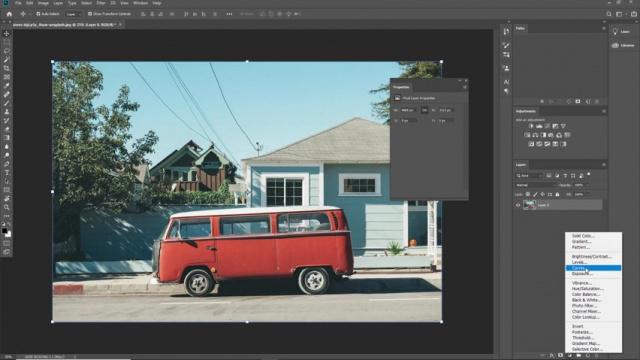Click the Home icon in options bar

[x=9, y=14]
